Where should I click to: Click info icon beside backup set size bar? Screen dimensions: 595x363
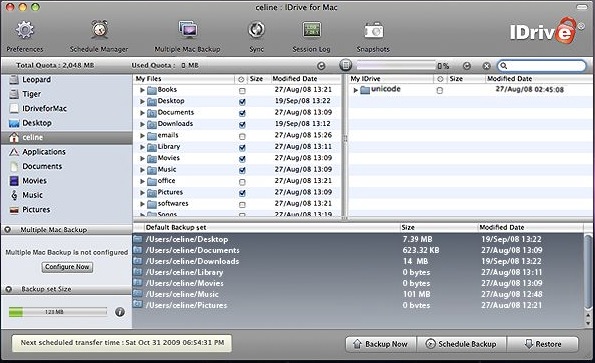coord(120,312)
